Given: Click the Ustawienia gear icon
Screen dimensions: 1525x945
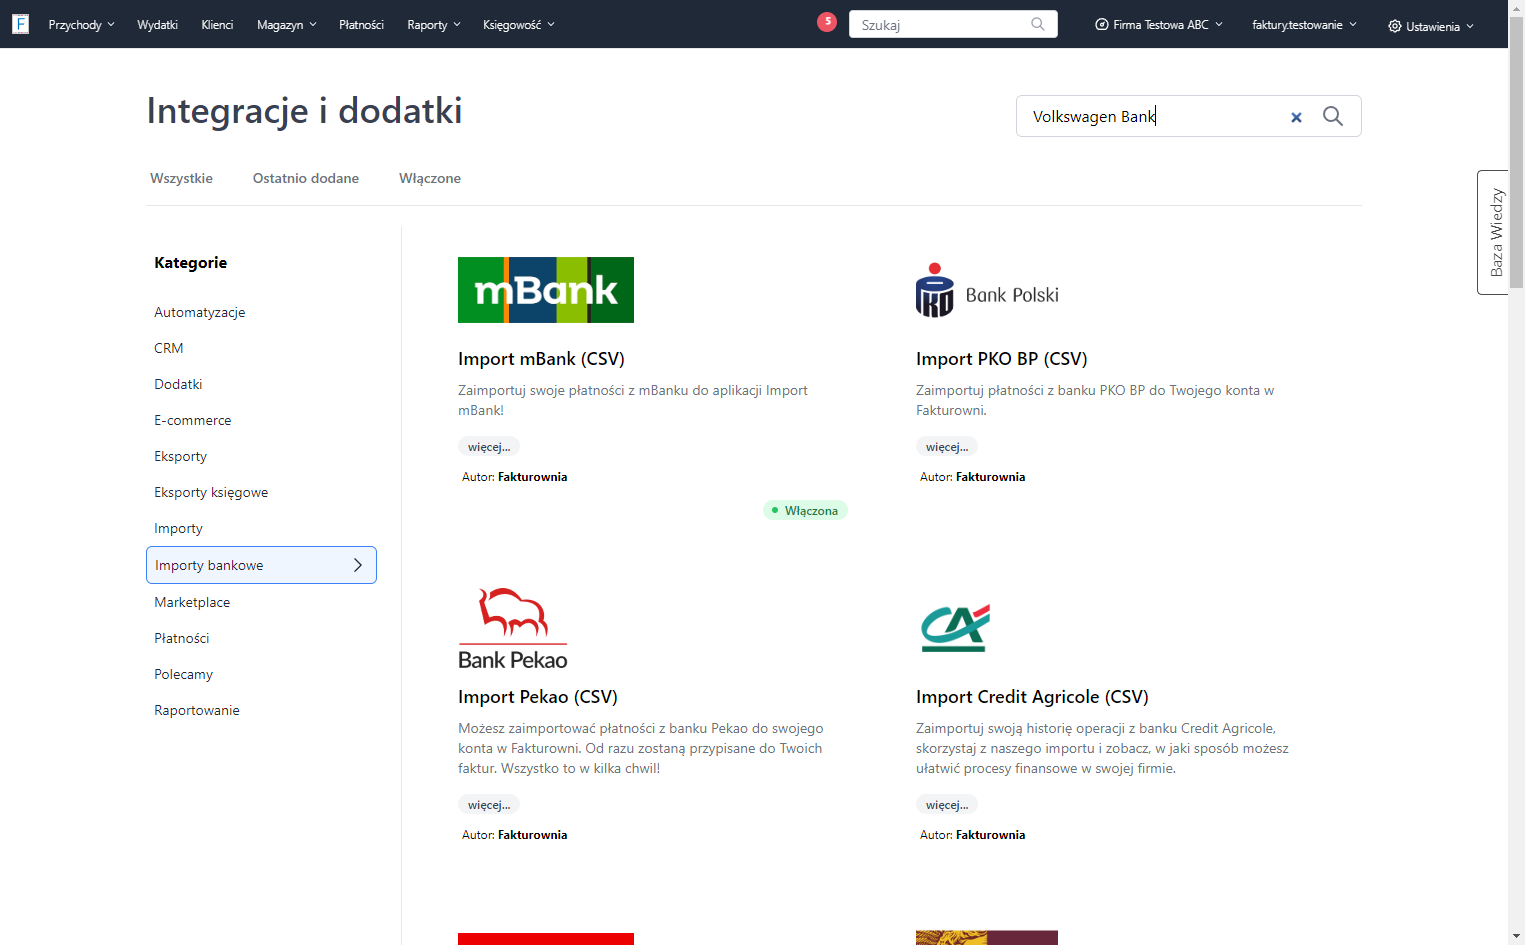Looking at the screenshot, I should click(x=1394, y=26).
